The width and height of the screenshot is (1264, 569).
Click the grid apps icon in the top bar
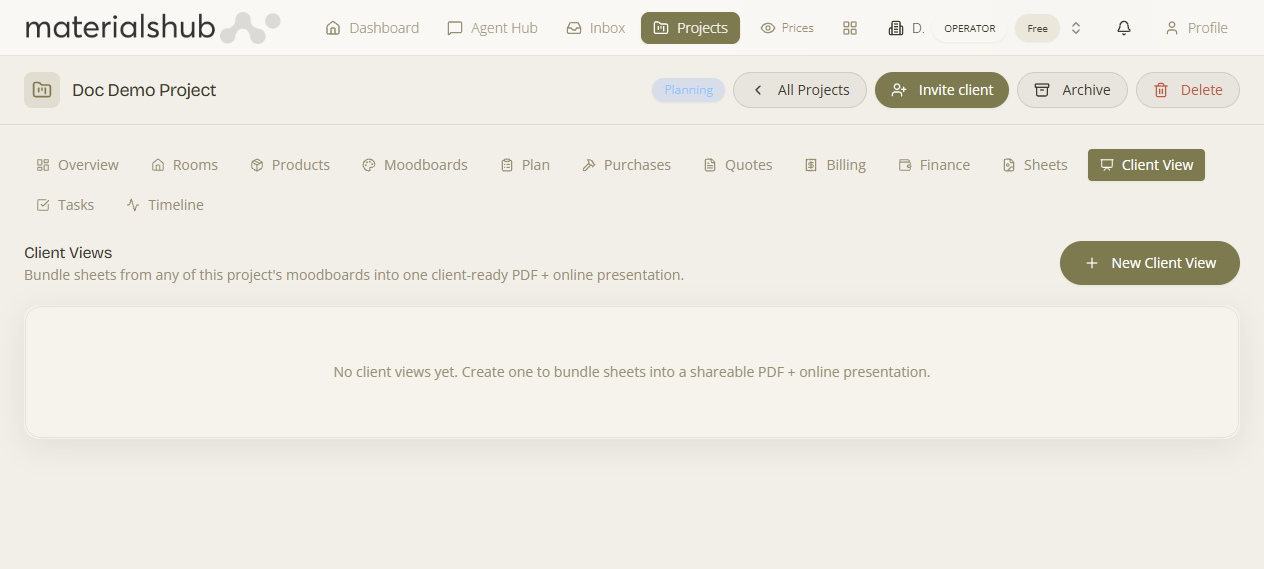850,28
